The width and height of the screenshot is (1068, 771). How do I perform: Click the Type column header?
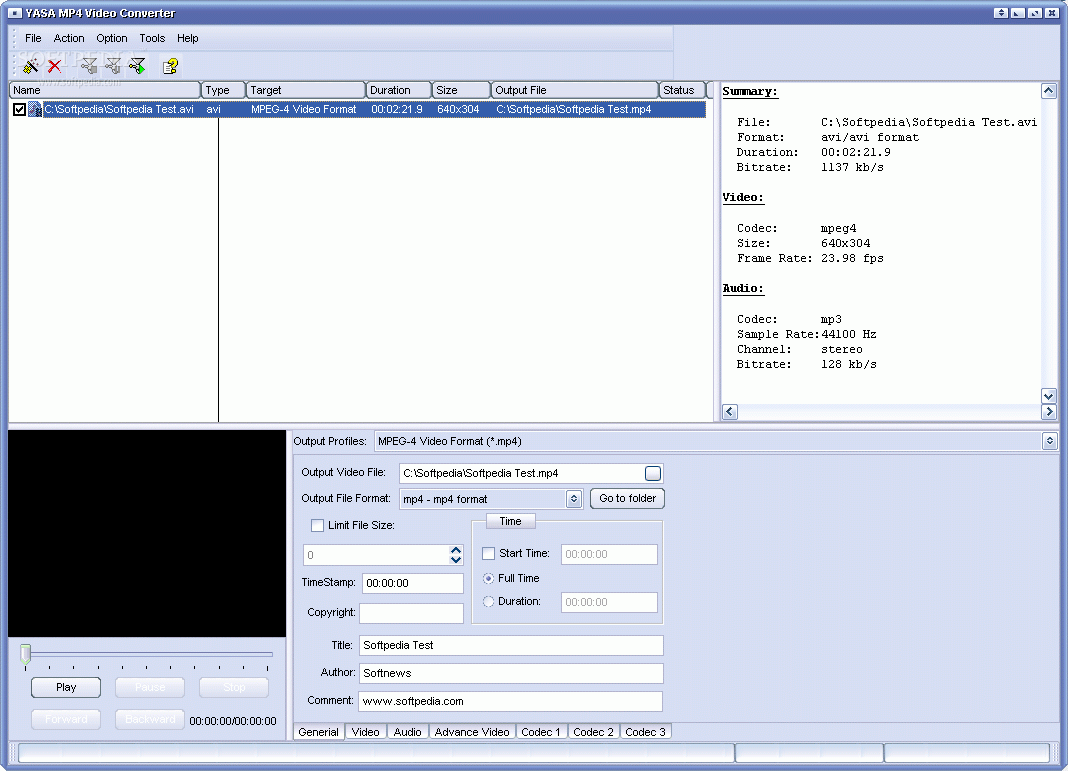[x=223, y=90]
